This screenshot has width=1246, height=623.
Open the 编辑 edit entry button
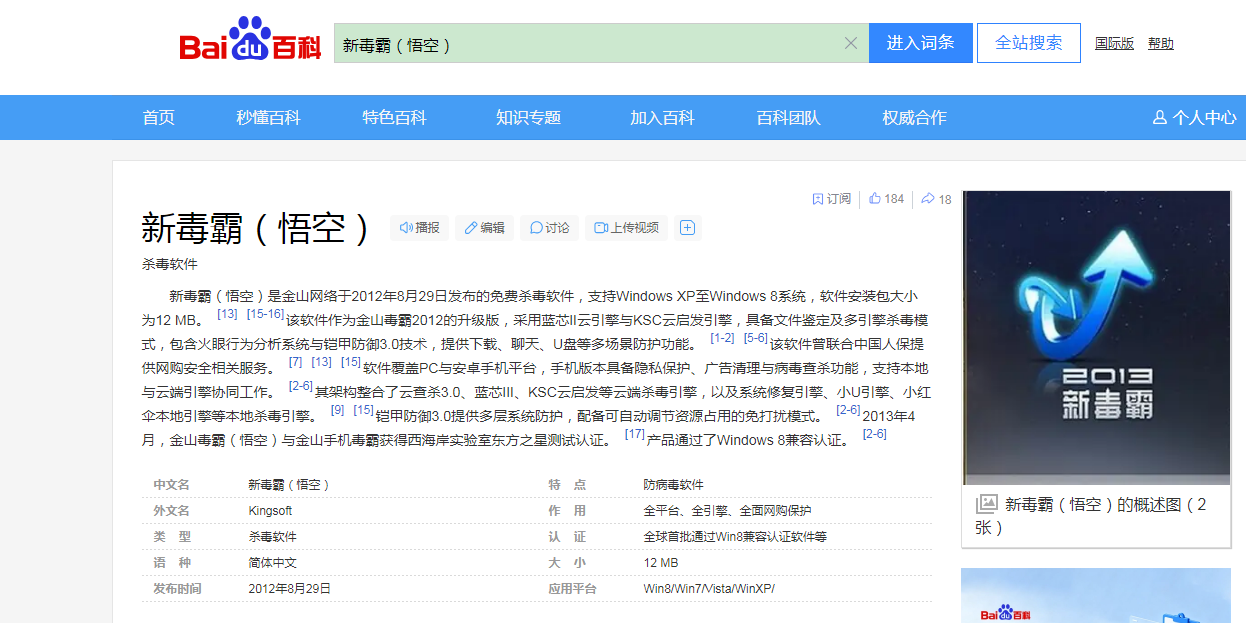(x=485, y=228)
